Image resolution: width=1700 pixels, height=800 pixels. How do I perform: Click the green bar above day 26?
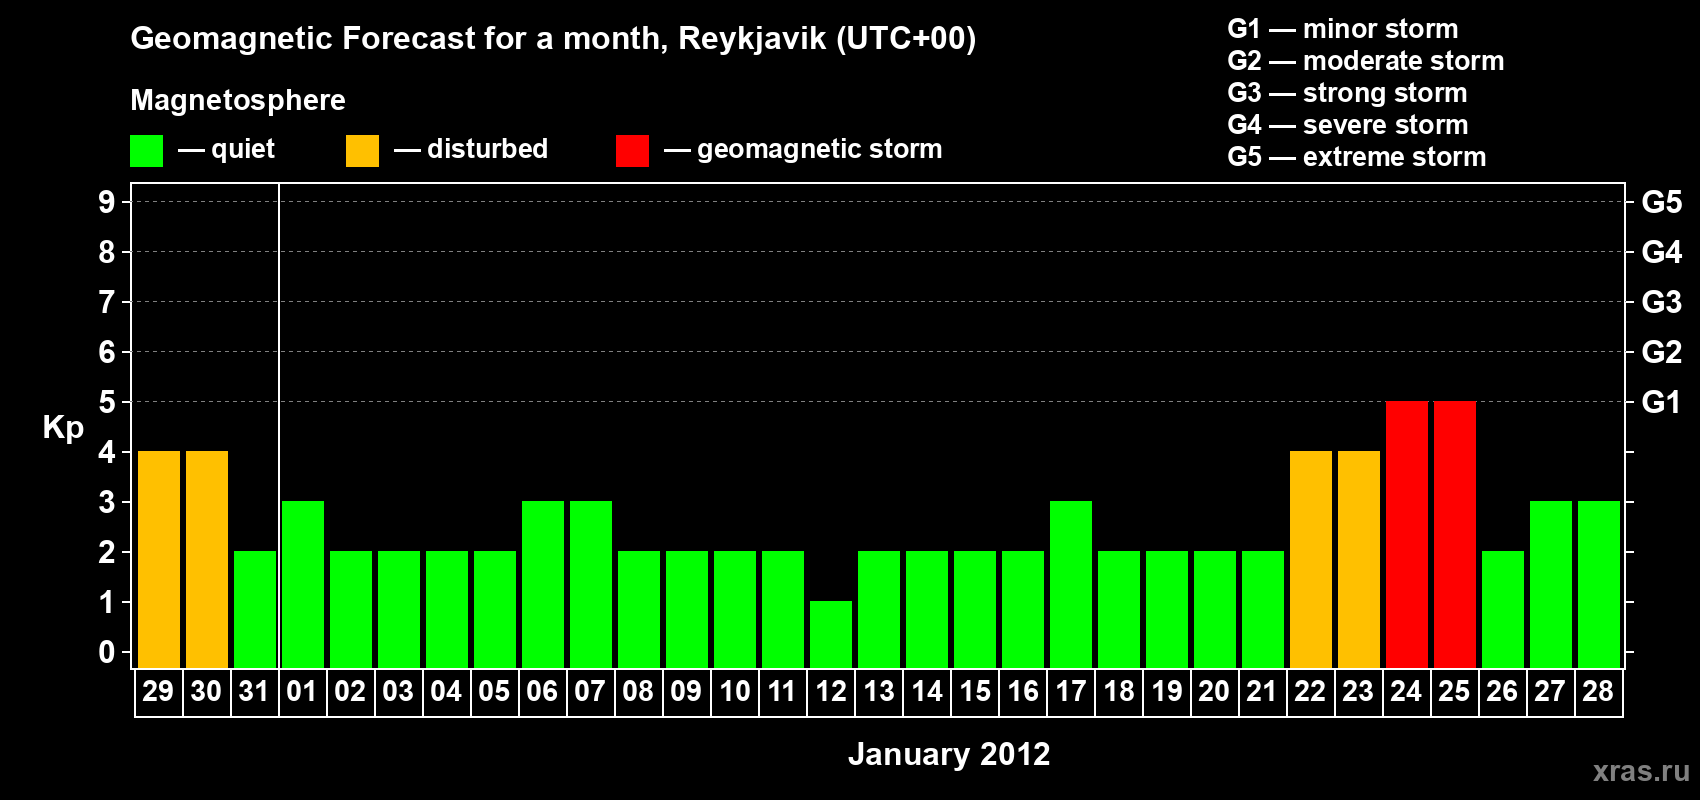tap(1503, 609)
